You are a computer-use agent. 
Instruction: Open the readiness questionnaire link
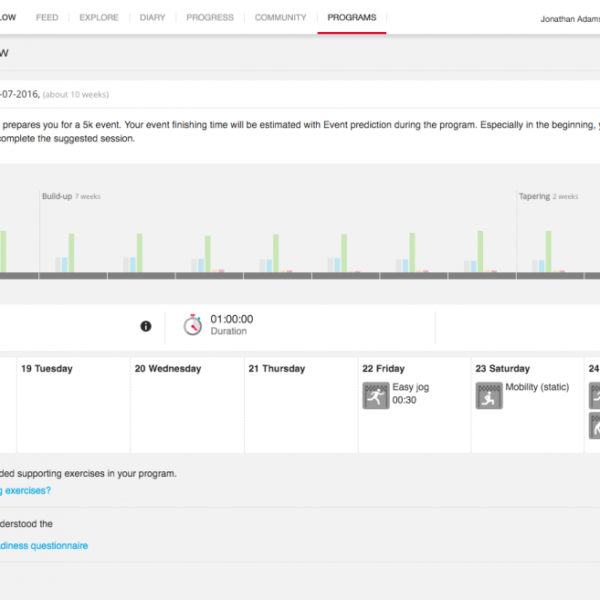pyautogui.click(x=44, y=546)
